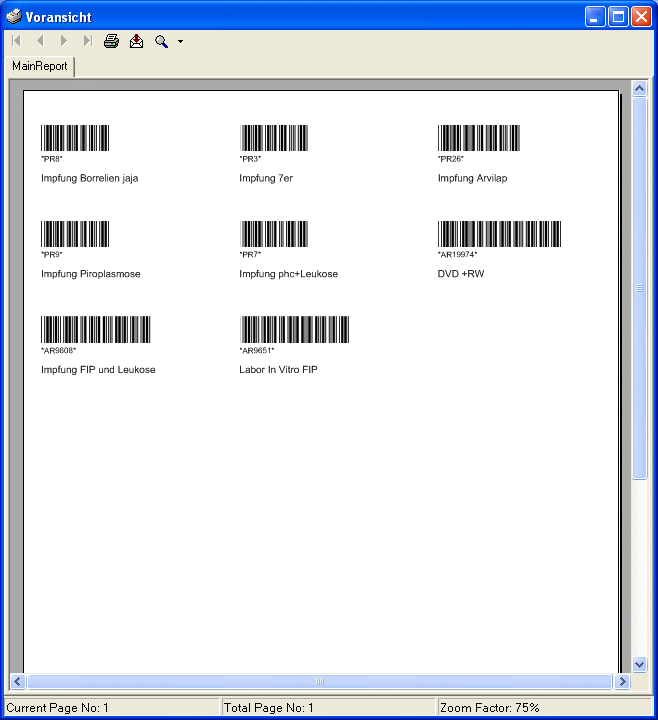Print the report with printer icon
Viewport: 658px width, 720px height.
click(x=112, y=41)
